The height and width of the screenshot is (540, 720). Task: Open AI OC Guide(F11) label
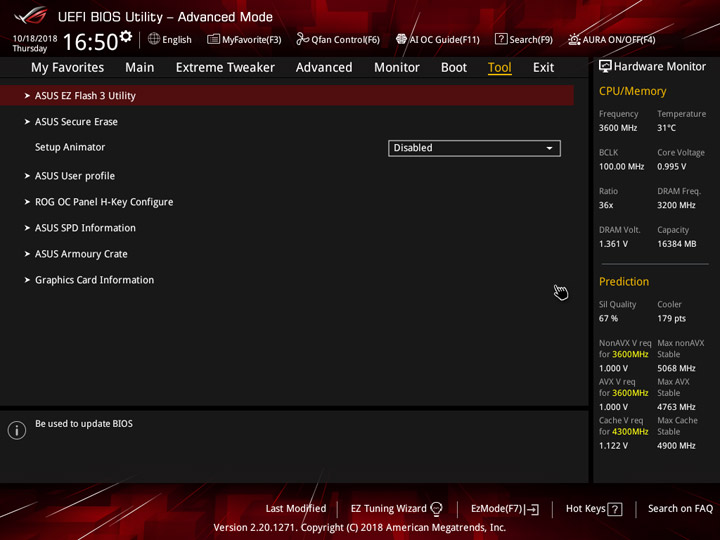pos(444,40)
